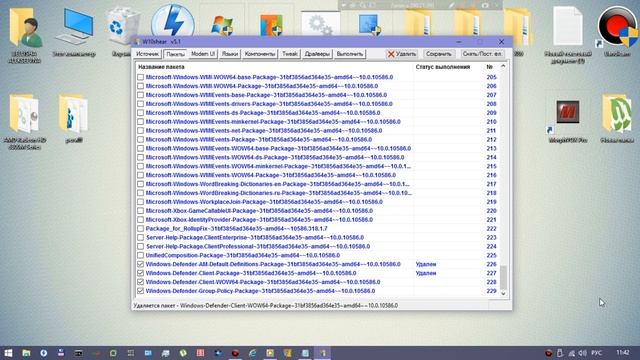640x360 pixels.
Task: Launch the blue lightning bolt desktop icon
Action: pyautogui.click(x=173, y=21)
